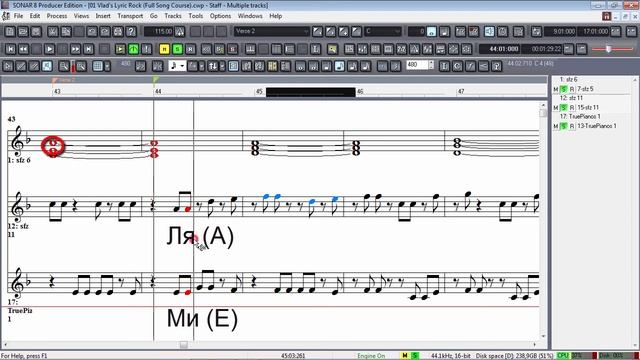Click the Help question mark icon
Image resolution: width=640 pixels, height=360 pixels.
131,31
